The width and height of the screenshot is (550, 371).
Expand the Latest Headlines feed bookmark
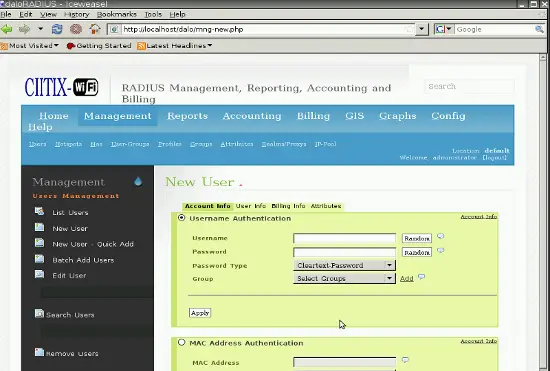tap(175, 46)
